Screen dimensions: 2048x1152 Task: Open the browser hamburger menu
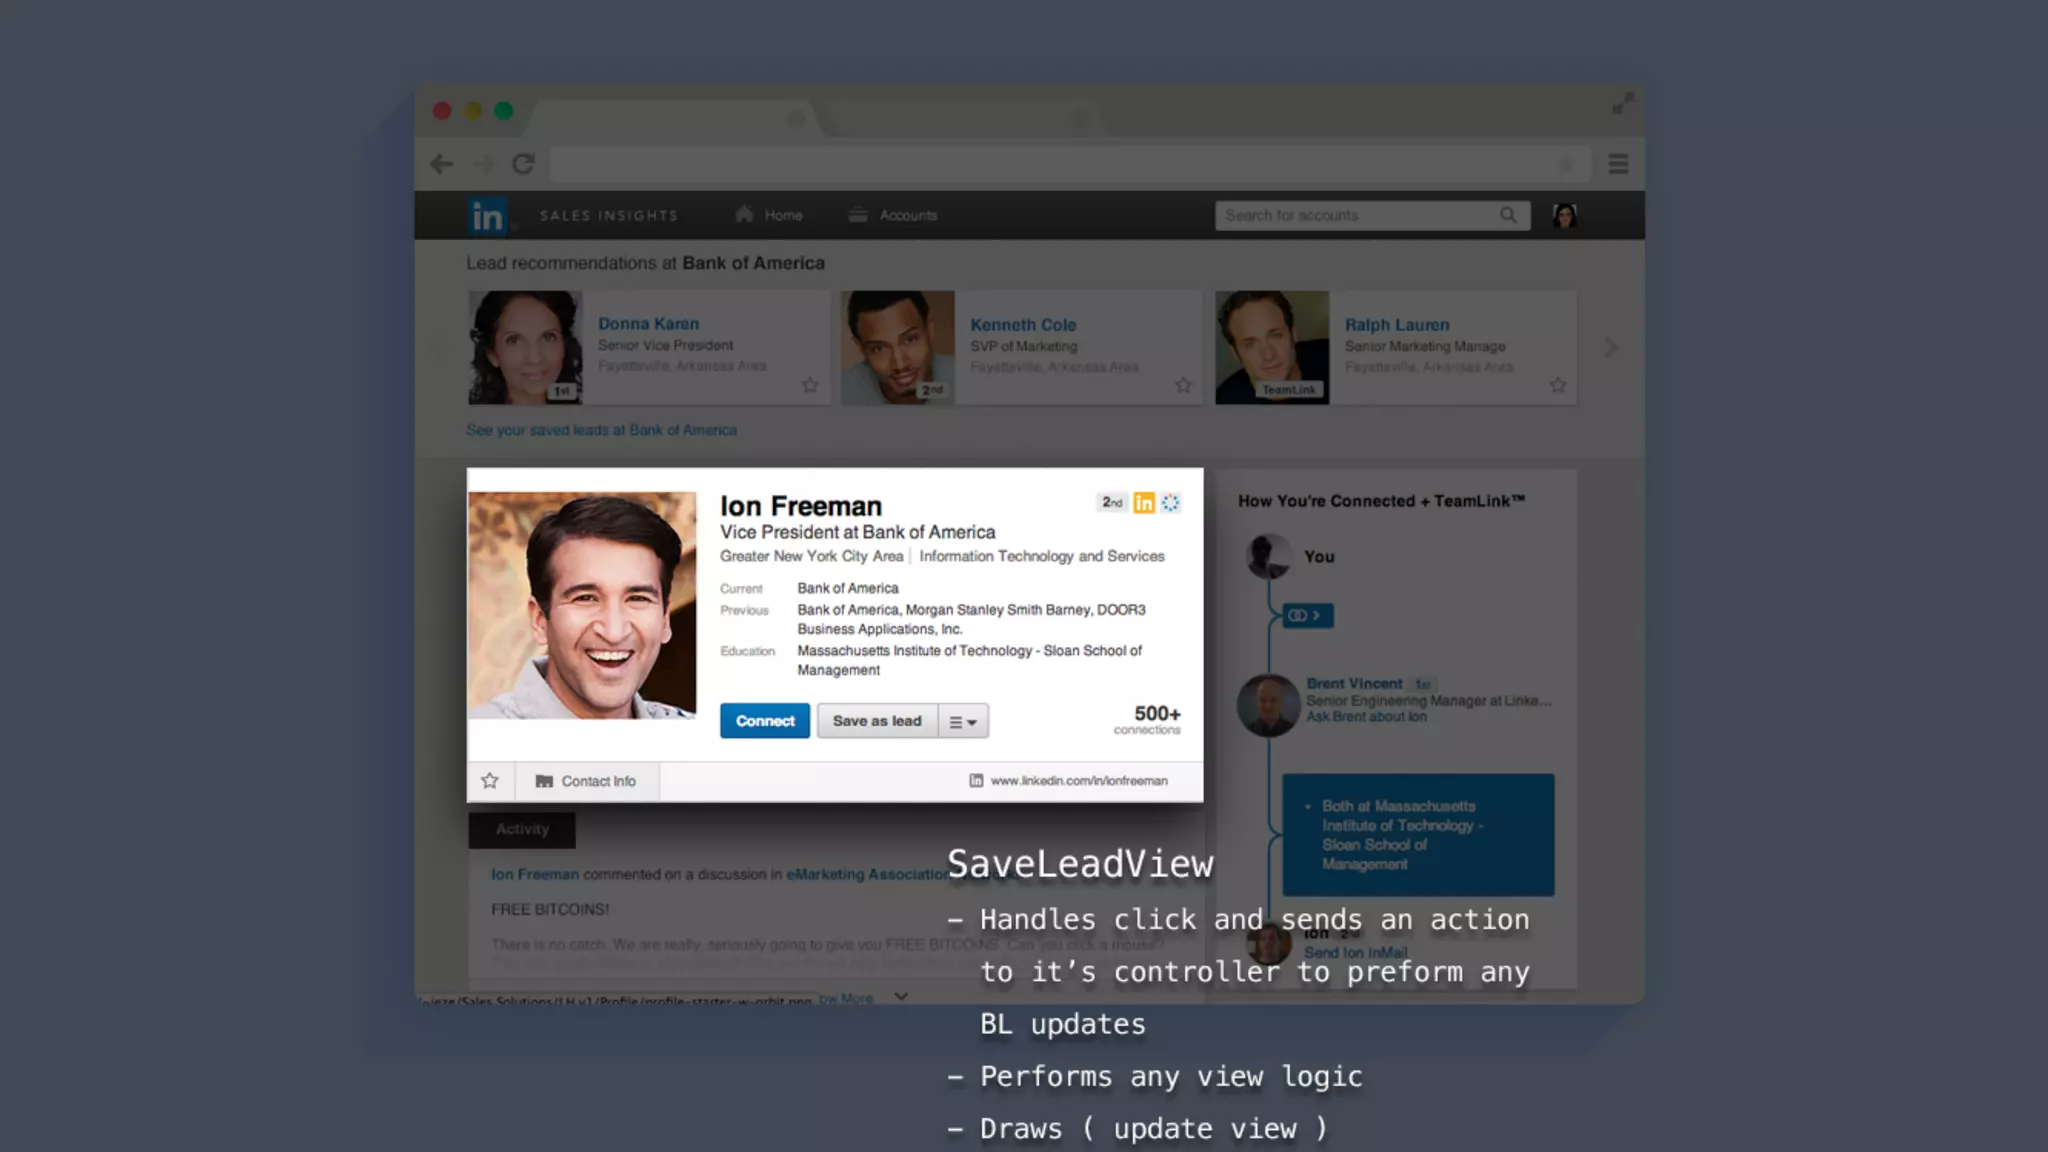click(x=1618, y=164)
